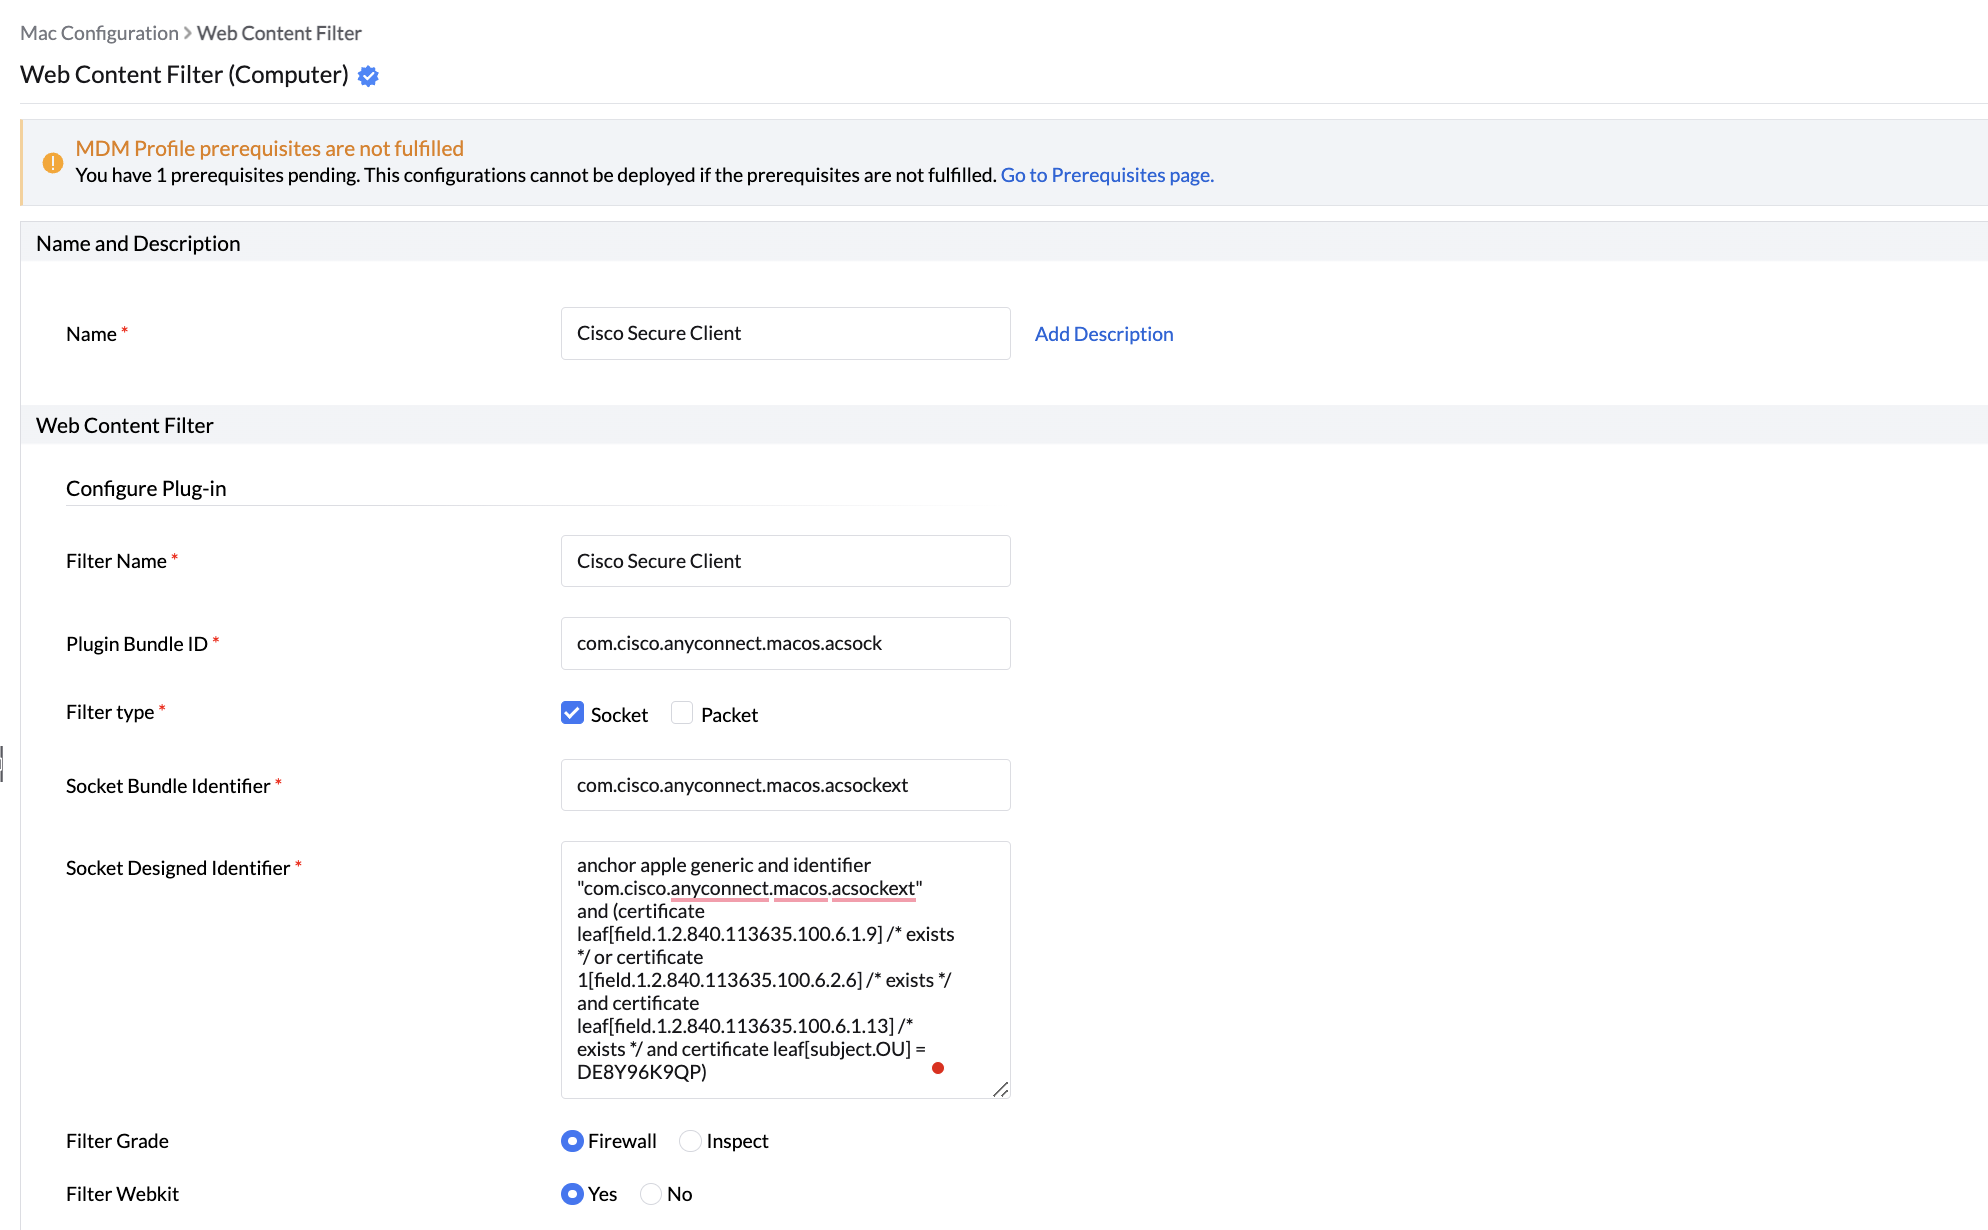The height and width of the screenshot is (1230, 1988).
Task: Click the breadcrumb chevron separator
Action: point(188,33)
